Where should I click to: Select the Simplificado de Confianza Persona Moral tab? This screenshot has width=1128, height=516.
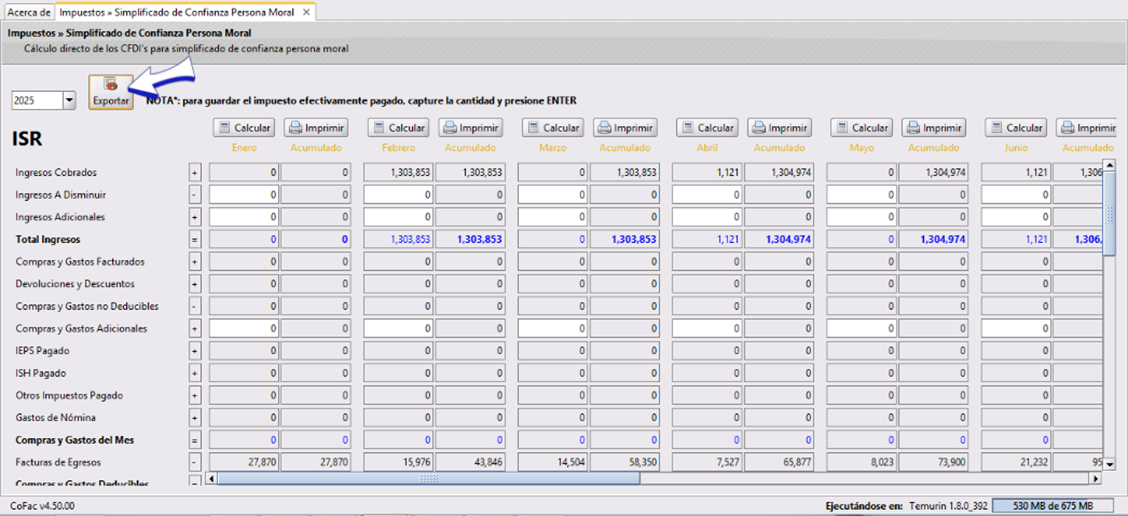pyautogui.click(x=179, y=12)
